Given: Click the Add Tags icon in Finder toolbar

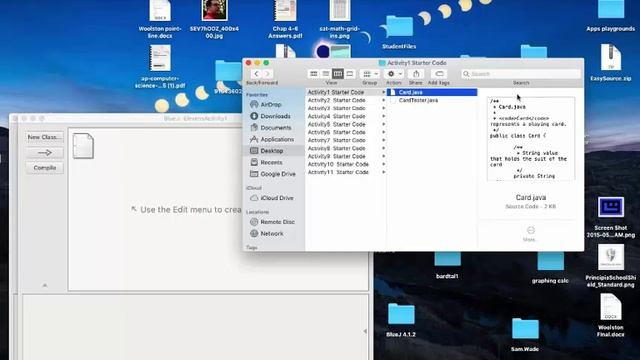Looking at the screenshot, I should pos(439,74).
